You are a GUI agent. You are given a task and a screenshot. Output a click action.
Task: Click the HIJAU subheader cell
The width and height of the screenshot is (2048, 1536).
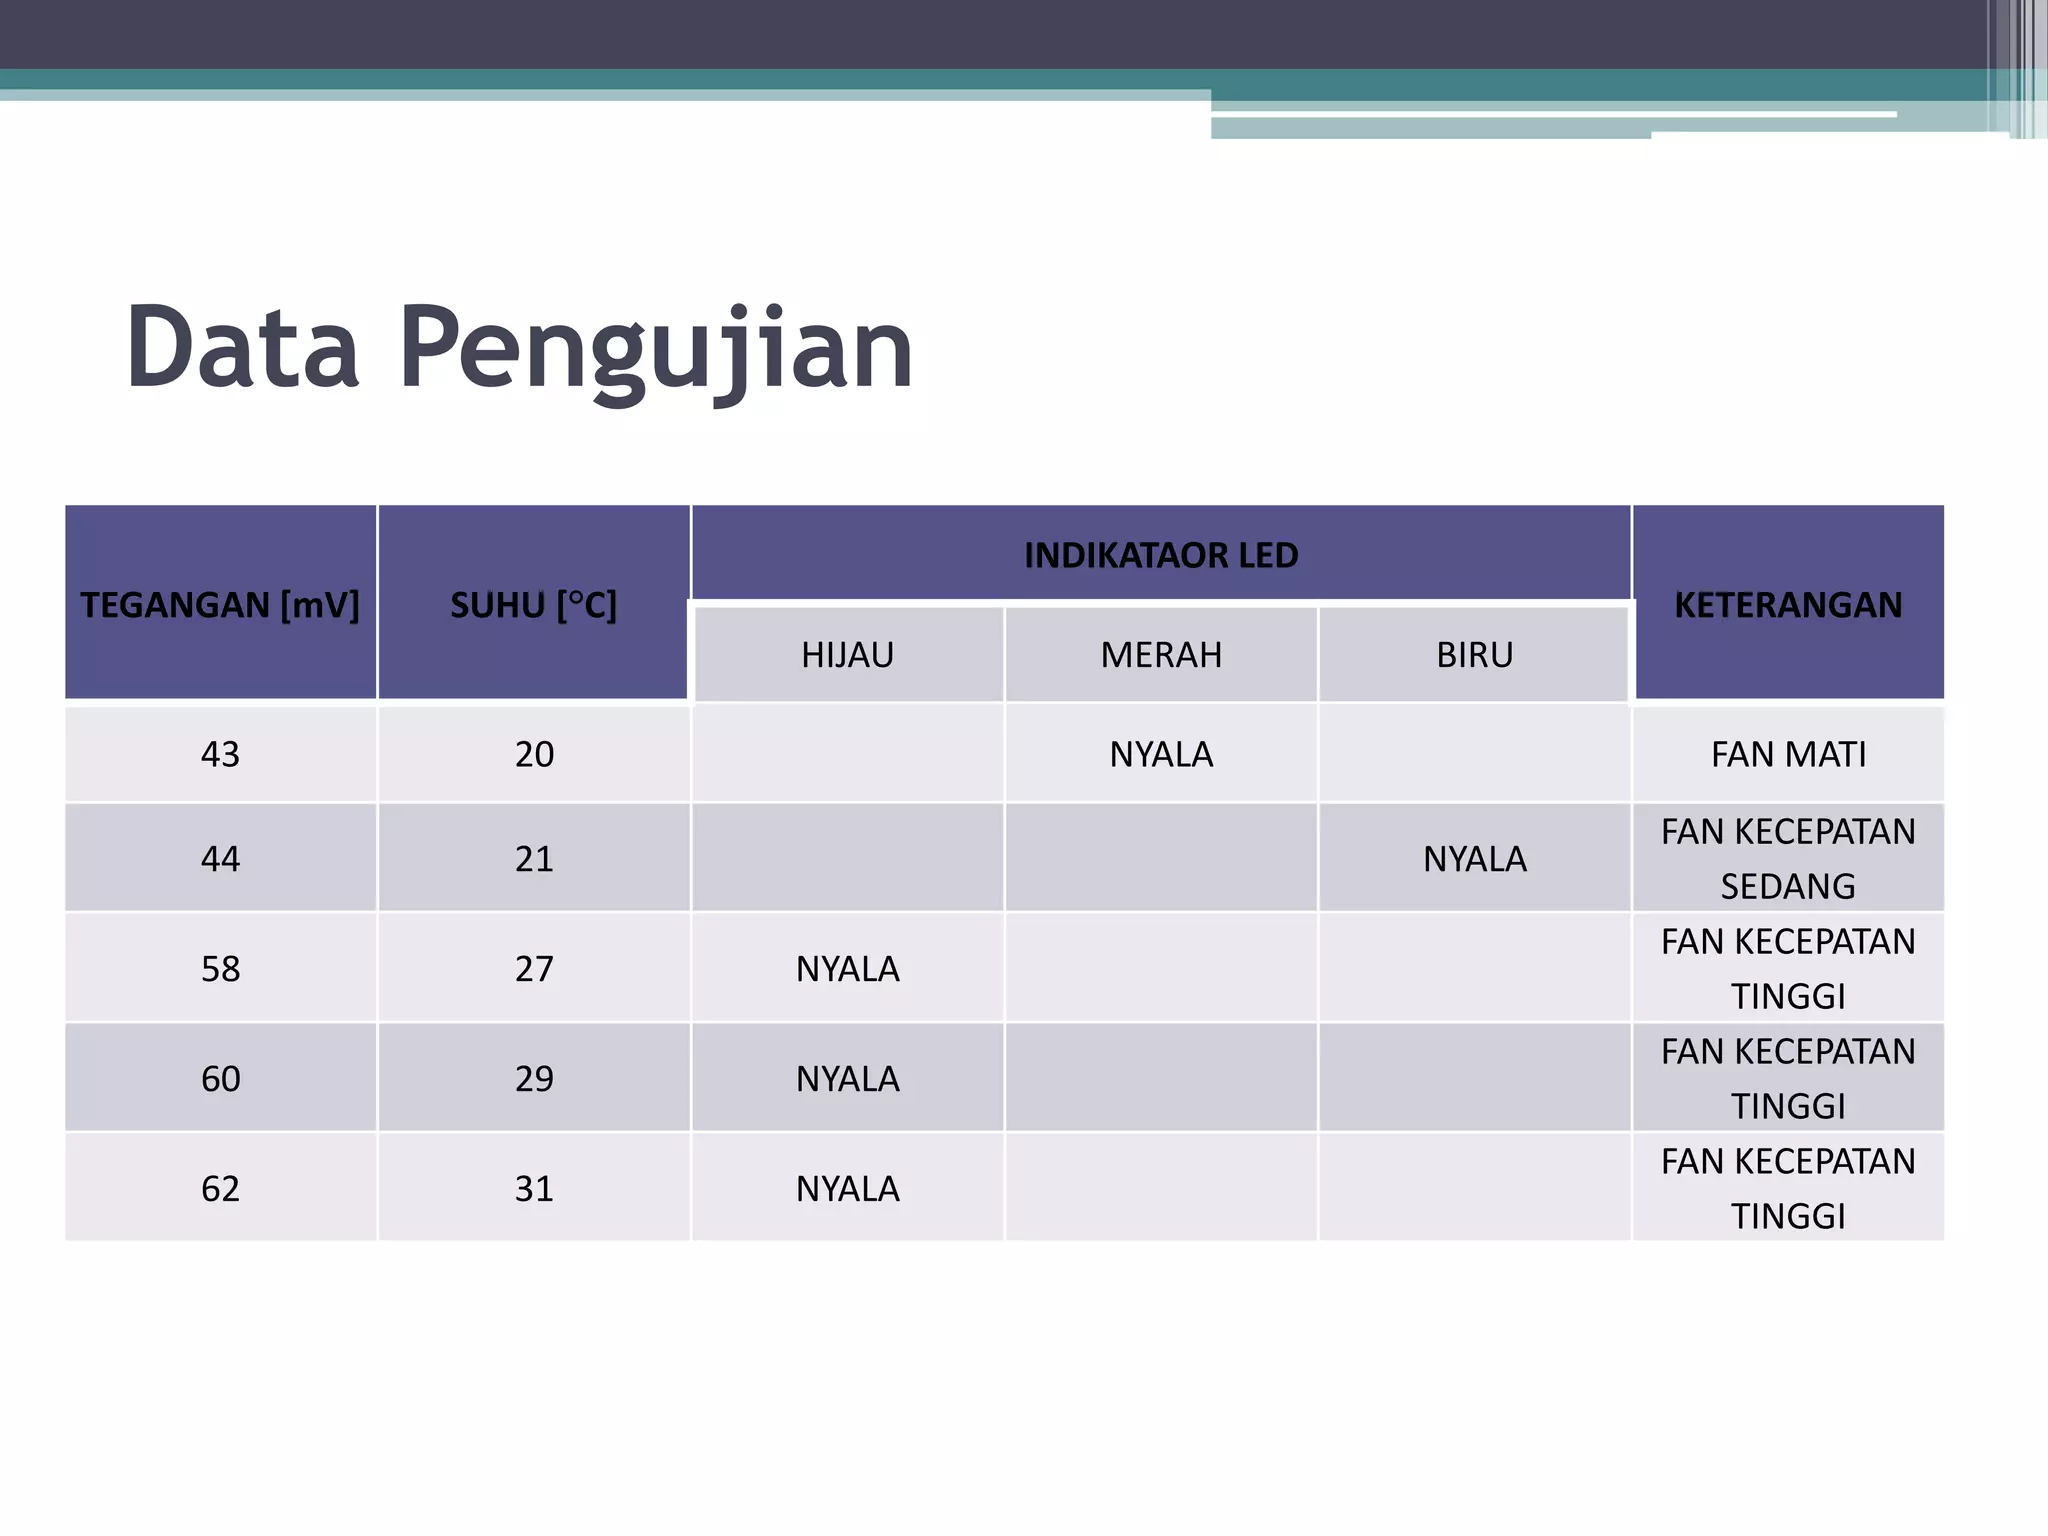point(847,655)
